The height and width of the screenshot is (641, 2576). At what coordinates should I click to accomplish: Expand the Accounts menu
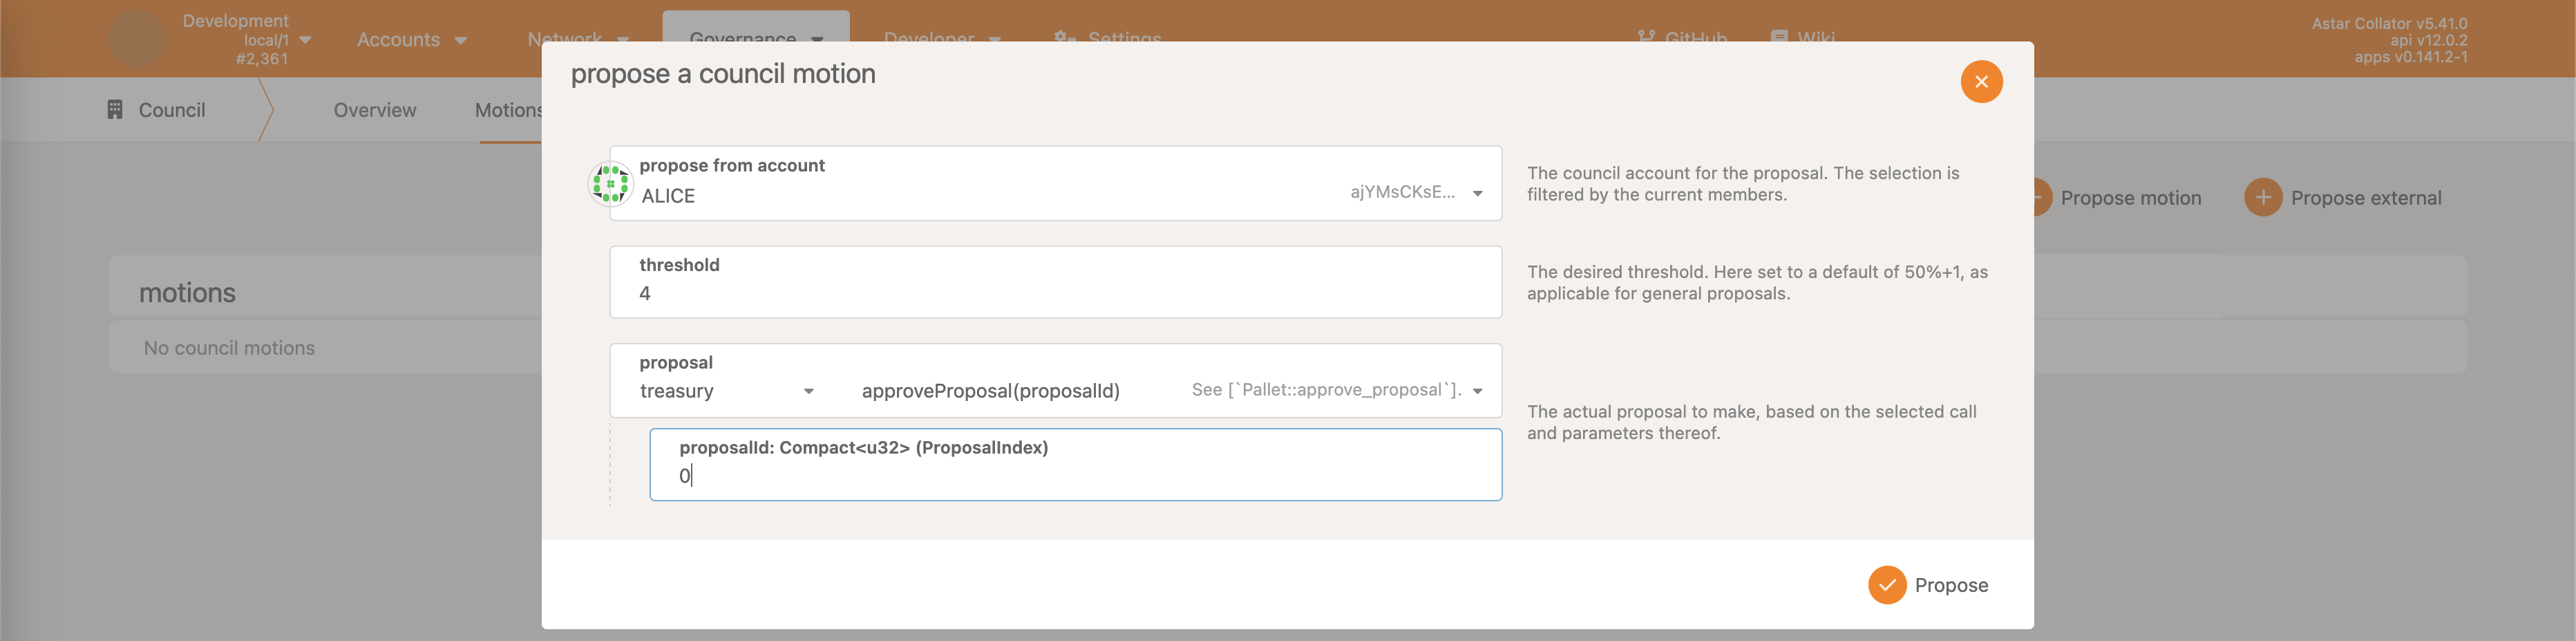click(411, 40)
